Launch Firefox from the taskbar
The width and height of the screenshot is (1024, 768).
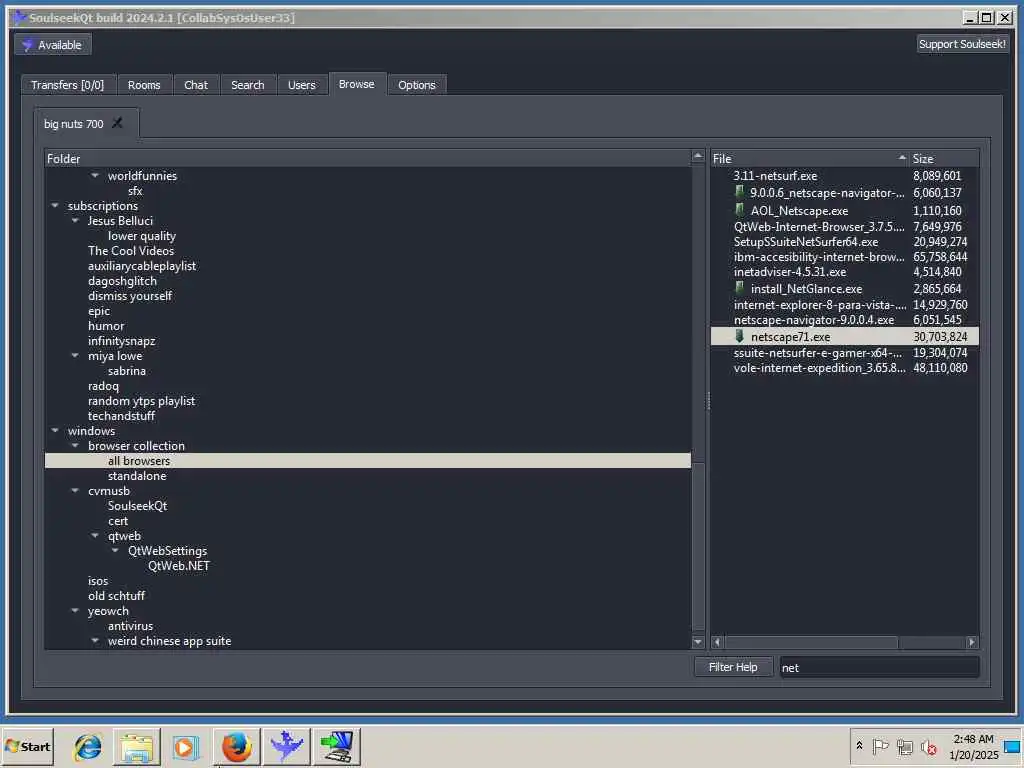[236, 746]
